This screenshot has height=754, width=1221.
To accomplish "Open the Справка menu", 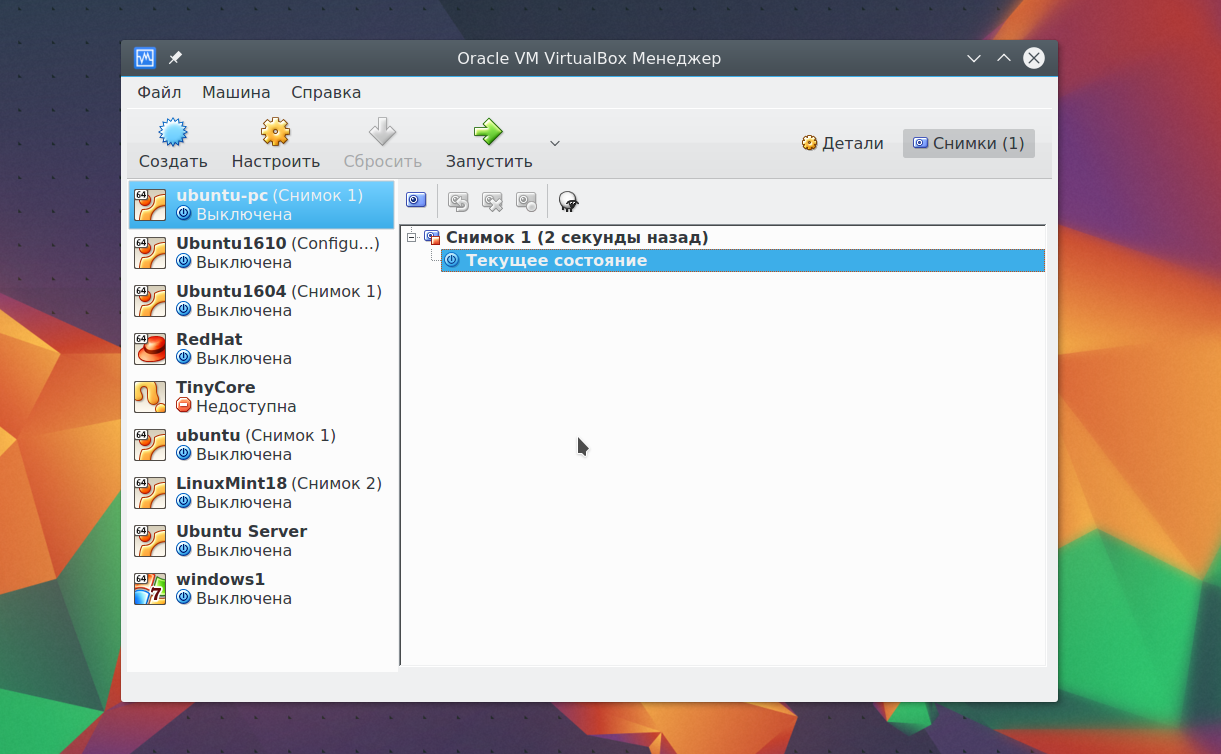I will [x=325, y=92].
